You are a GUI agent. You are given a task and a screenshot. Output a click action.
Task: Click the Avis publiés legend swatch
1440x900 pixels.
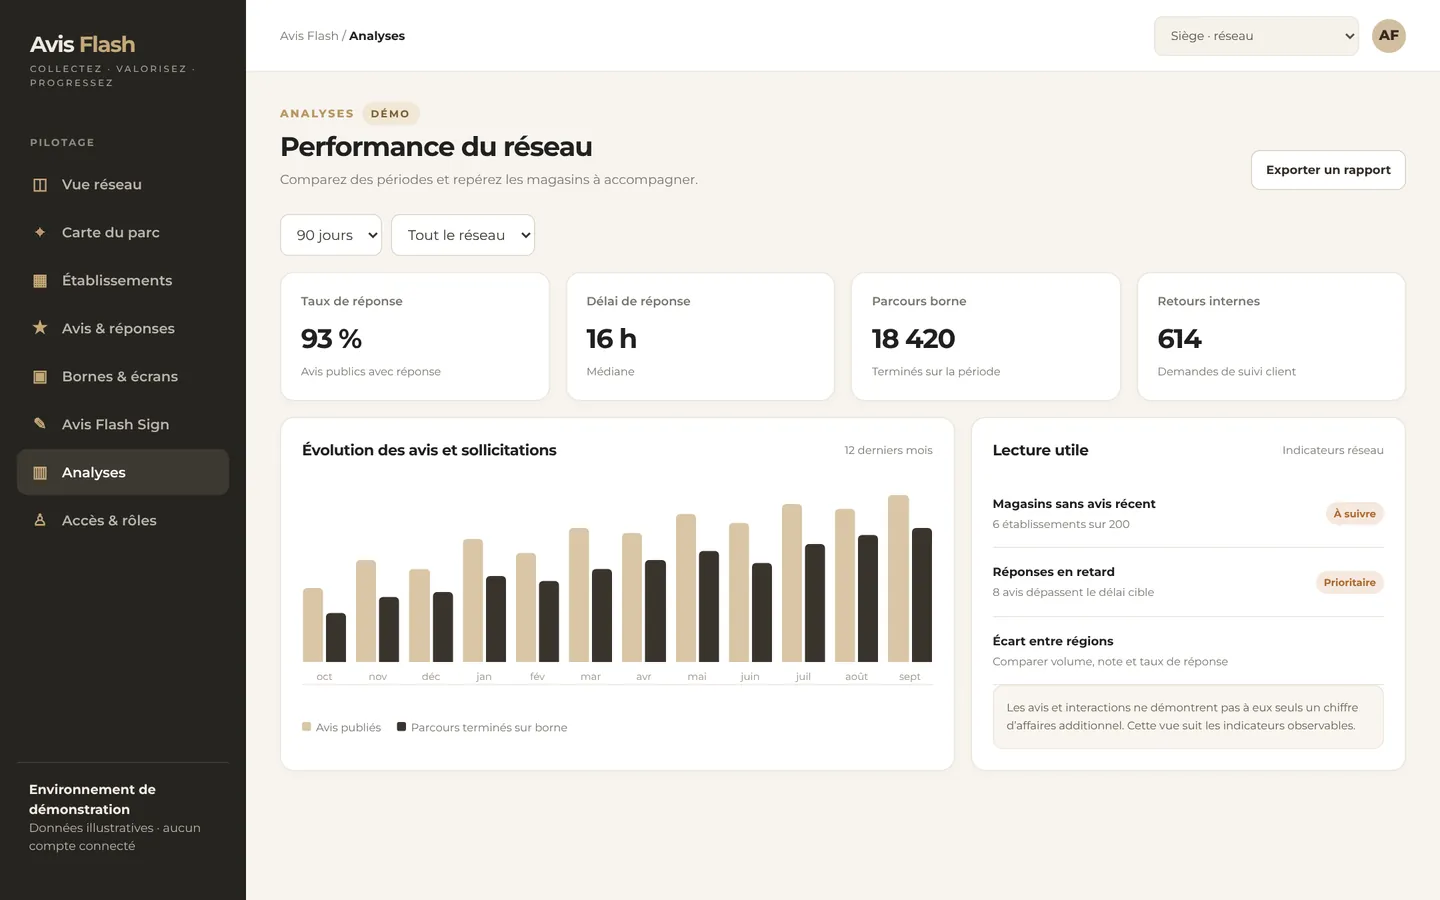tap(306, 727)
